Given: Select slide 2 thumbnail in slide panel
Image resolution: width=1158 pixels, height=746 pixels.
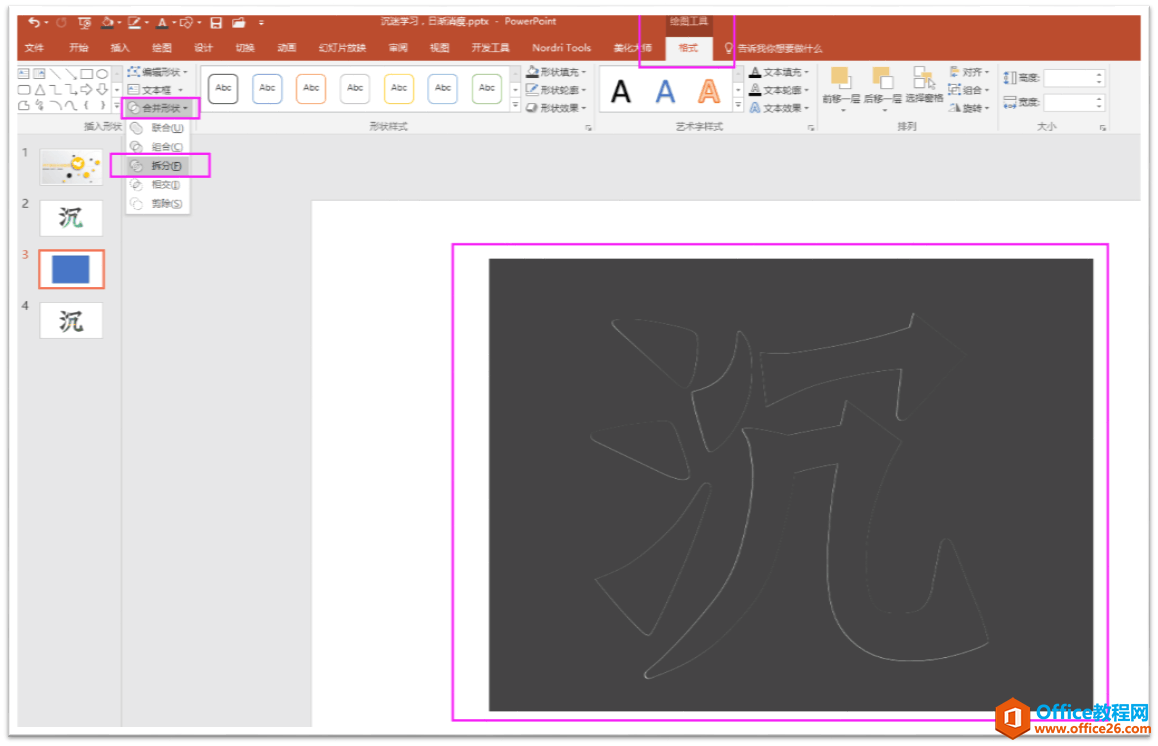Looking at the screenshot, I should click(71, 217).
